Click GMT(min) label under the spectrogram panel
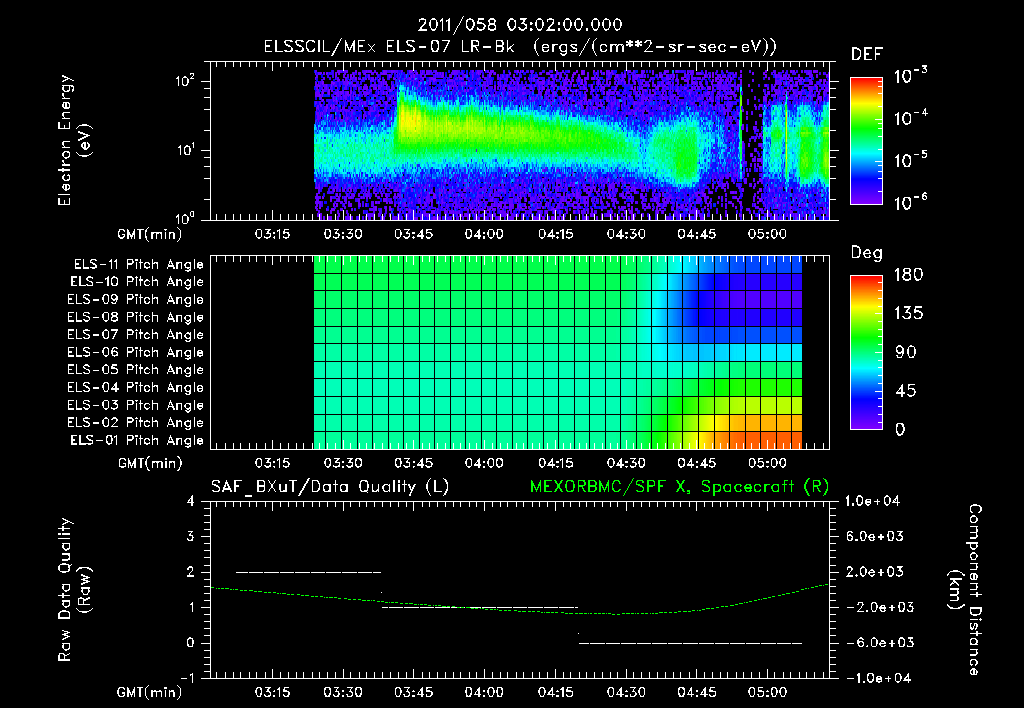Screen dimensions: 1024x708 pos(149,234)
